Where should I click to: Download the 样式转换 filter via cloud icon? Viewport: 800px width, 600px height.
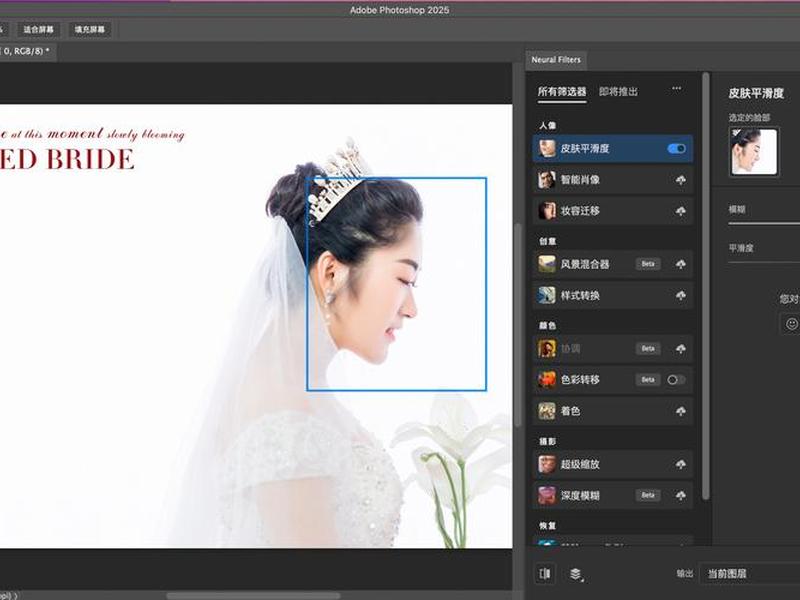click(681, 295)
